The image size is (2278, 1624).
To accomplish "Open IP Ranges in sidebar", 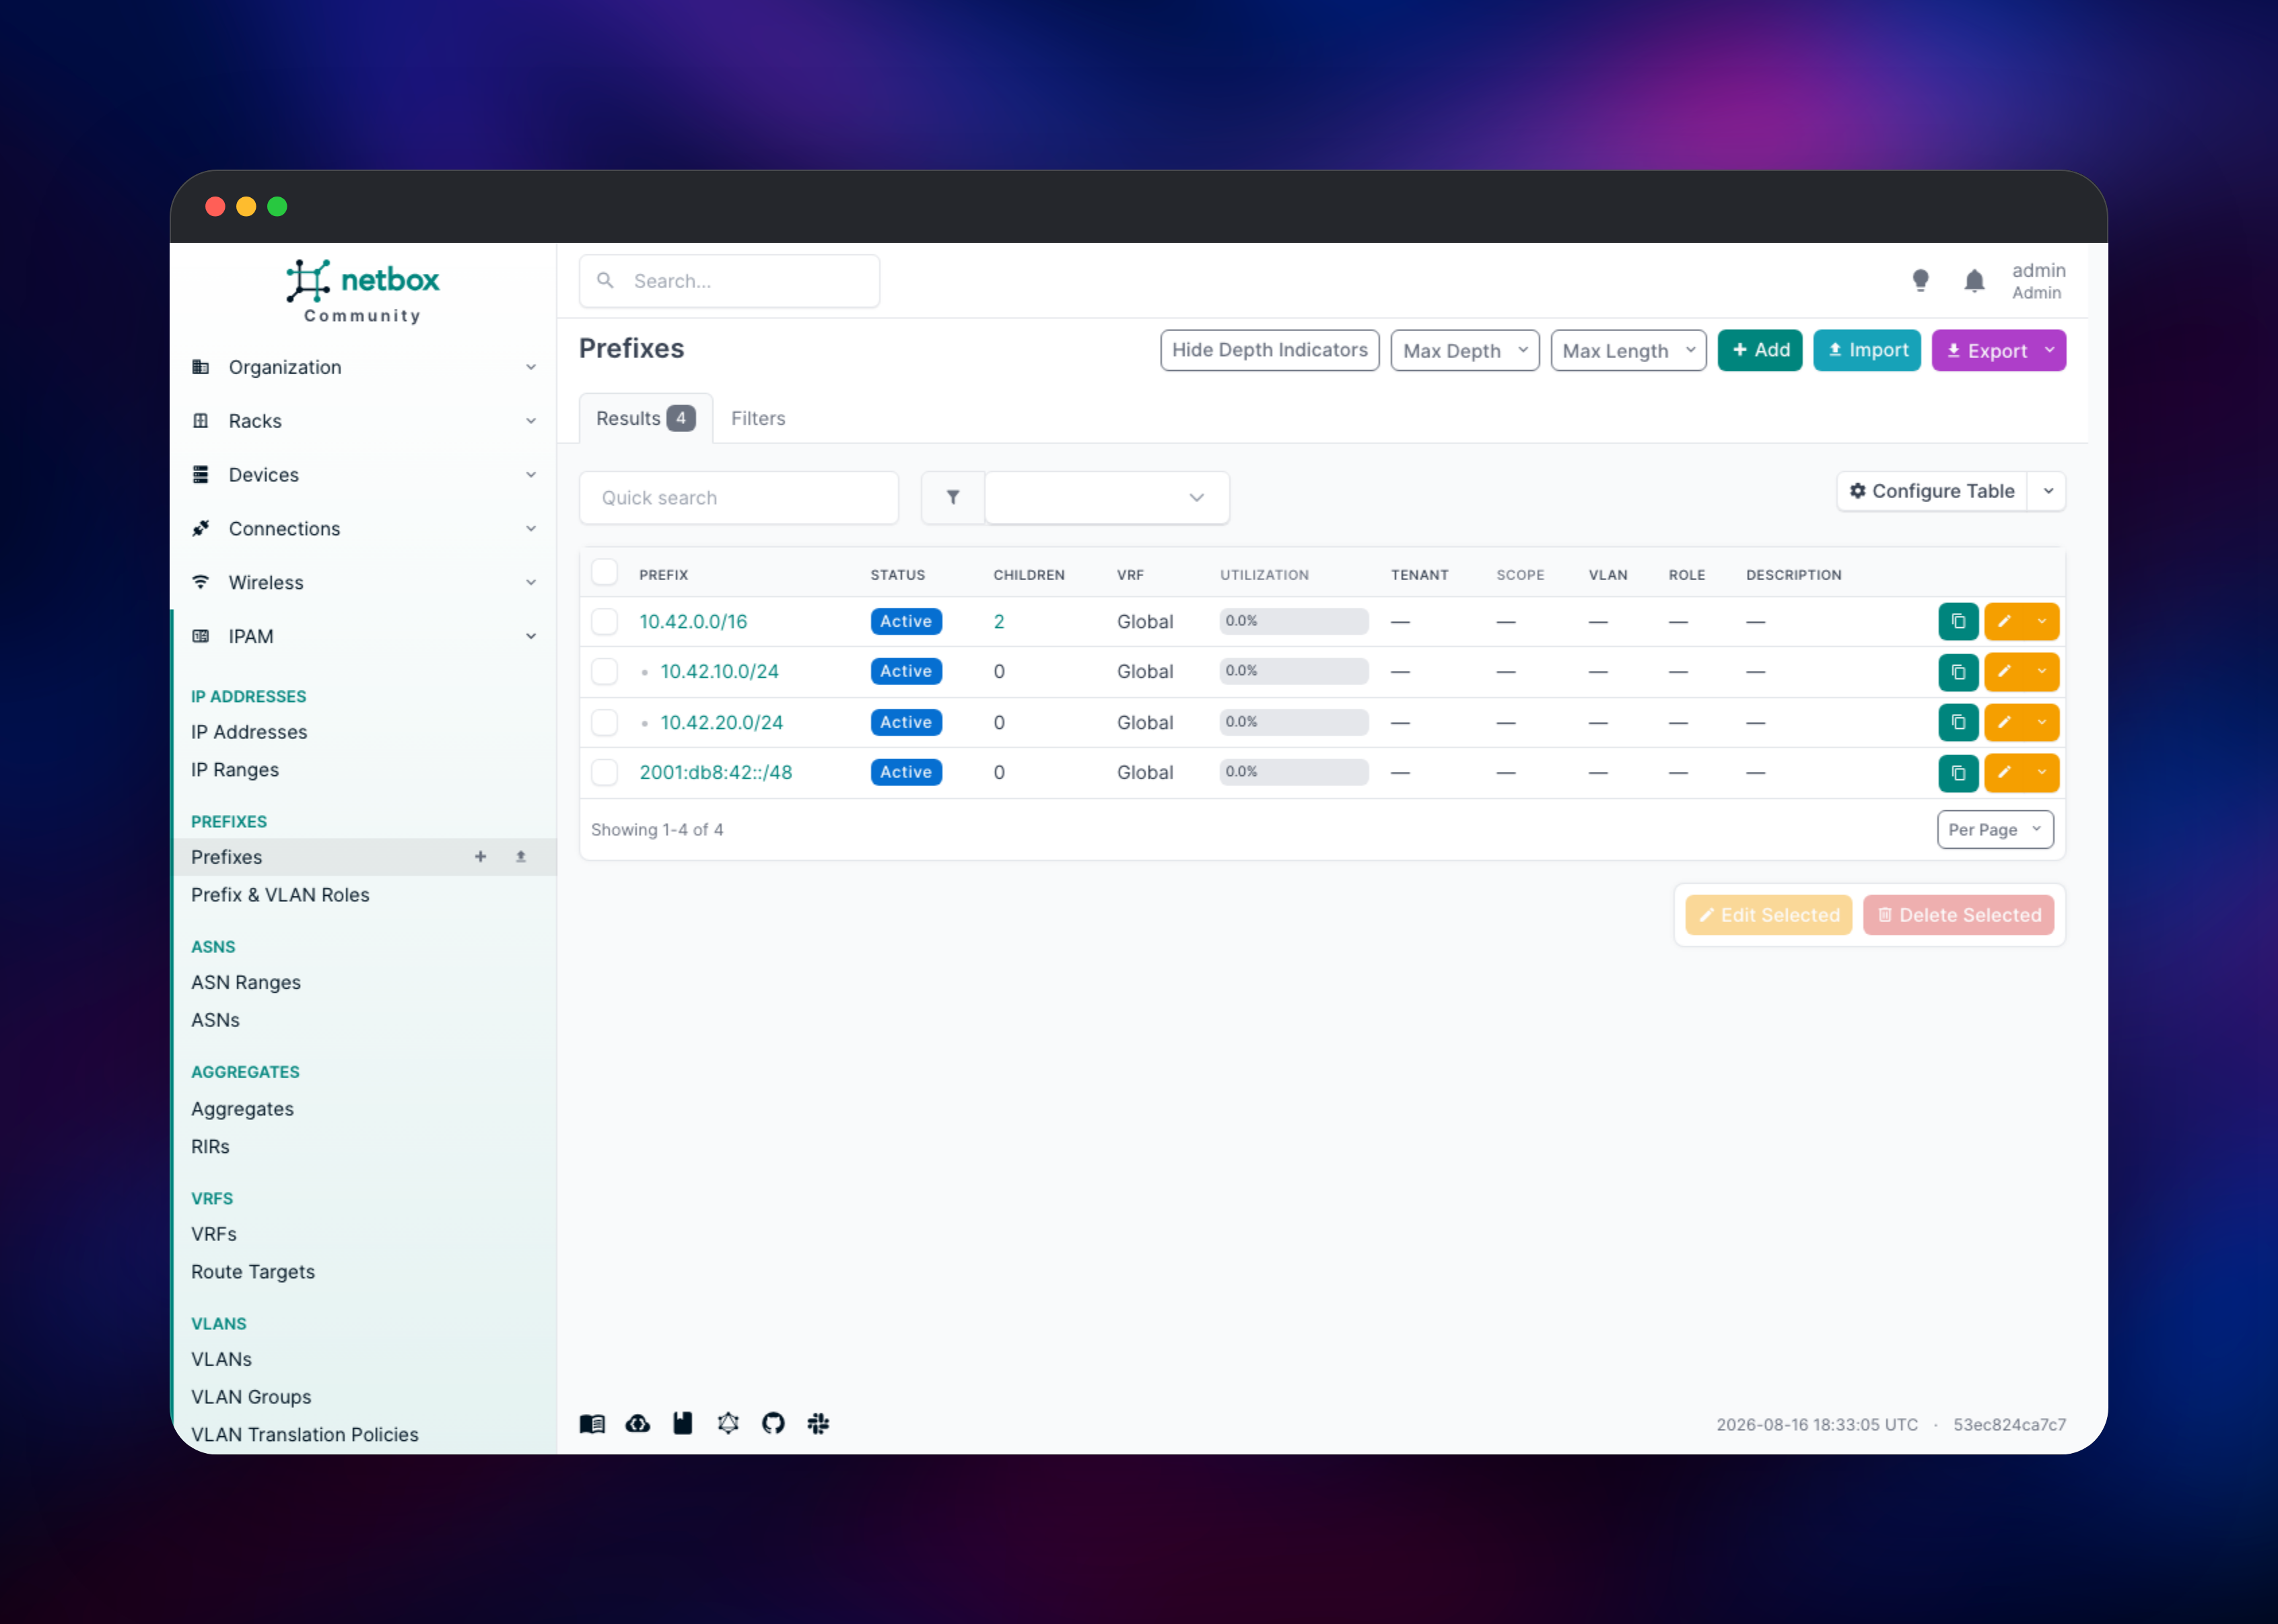I will pyautogui.click(x=235, y=770).
